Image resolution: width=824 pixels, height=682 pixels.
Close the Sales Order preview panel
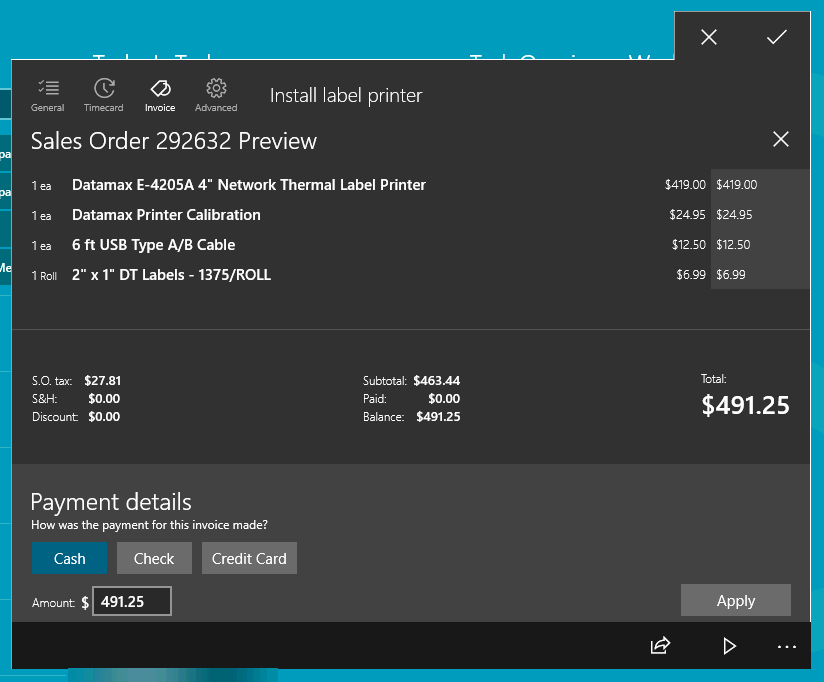click(x=781, y=139)
